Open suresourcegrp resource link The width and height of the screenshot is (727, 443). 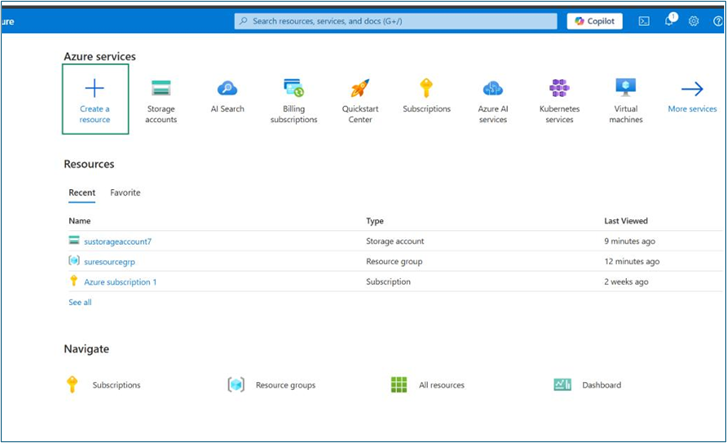pyautogui.click(x=109, y=262)
